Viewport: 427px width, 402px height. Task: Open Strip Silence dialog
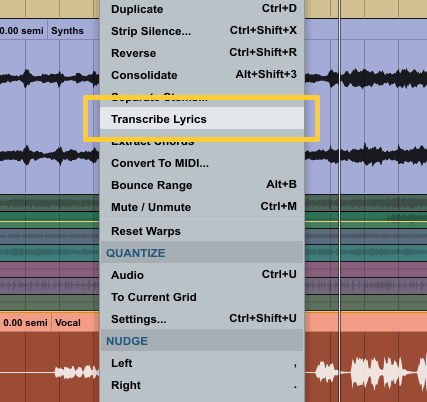(202, 31)
